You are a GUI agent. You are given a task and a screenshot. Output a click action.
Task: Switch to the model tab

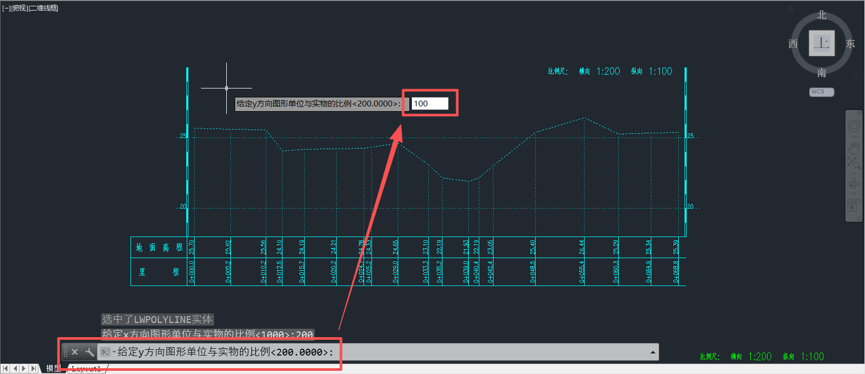tap(53, 368)
